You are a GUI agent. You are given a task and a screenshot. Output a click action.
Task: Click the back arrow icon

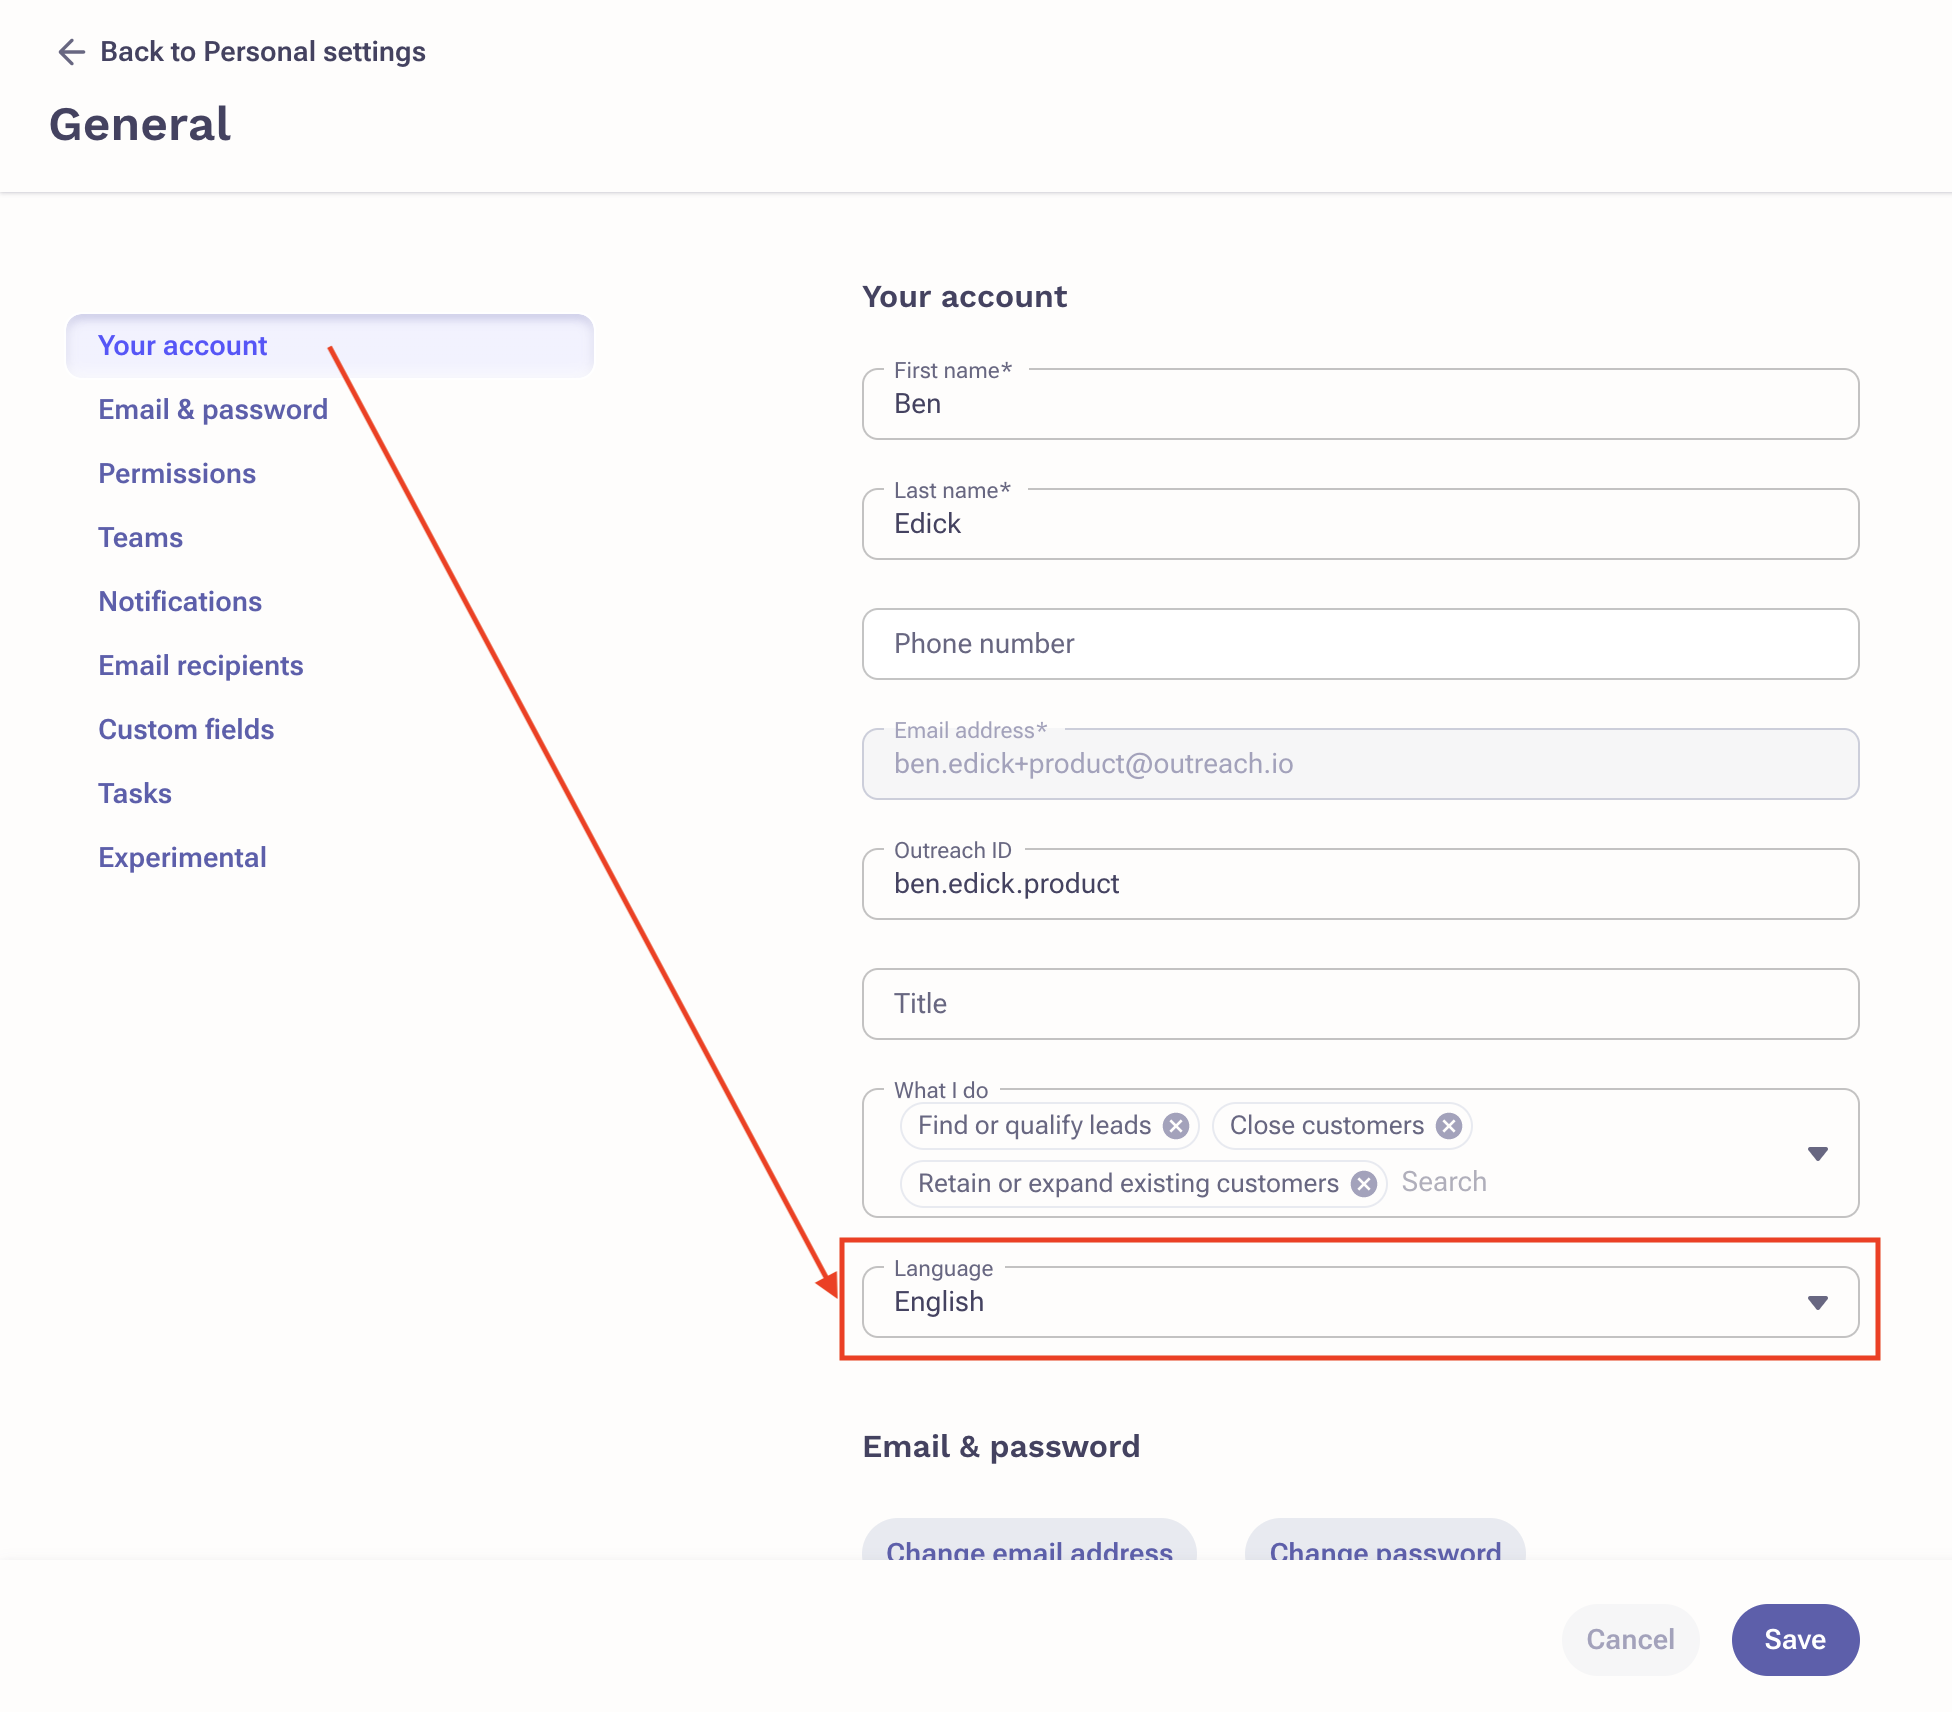point(71,52)
